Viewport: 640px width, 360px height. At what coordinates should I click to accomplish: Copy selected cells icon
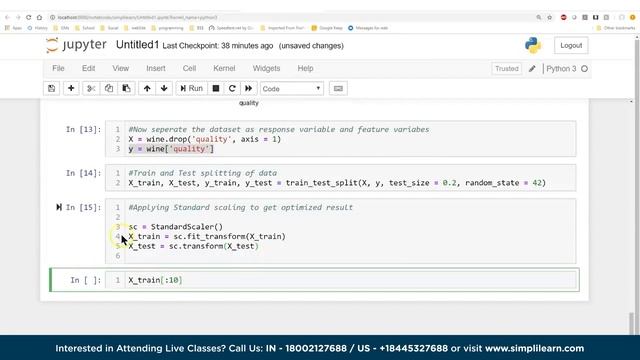click(109, 89)
